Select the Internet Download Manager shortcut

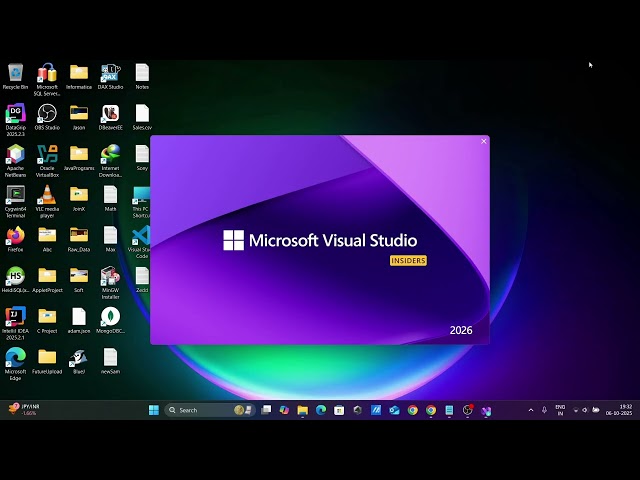(110, 161)
